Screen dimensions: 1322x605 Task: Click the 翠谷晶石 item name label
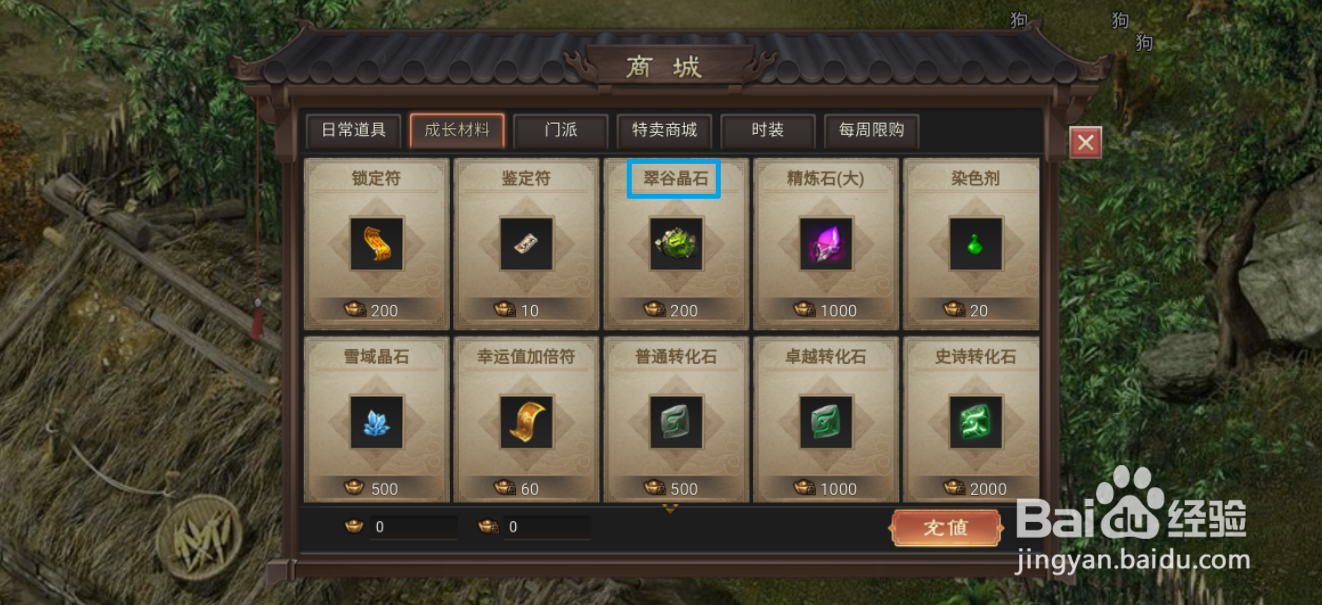pos(675,179)
